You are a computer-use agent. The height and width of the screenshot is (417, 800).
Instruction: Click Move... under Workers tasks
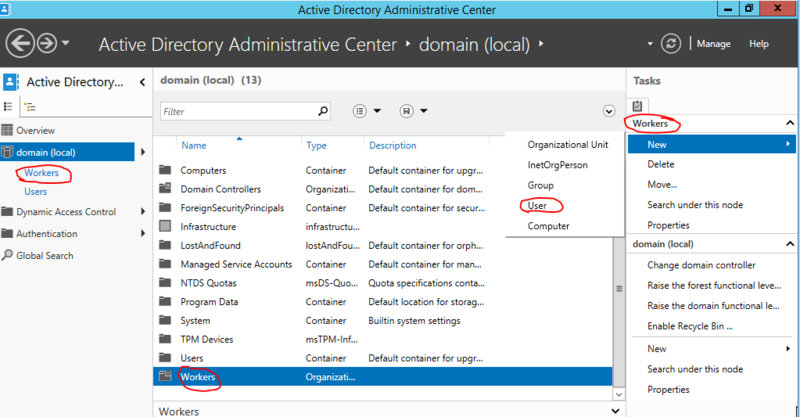tap(662, 185)
